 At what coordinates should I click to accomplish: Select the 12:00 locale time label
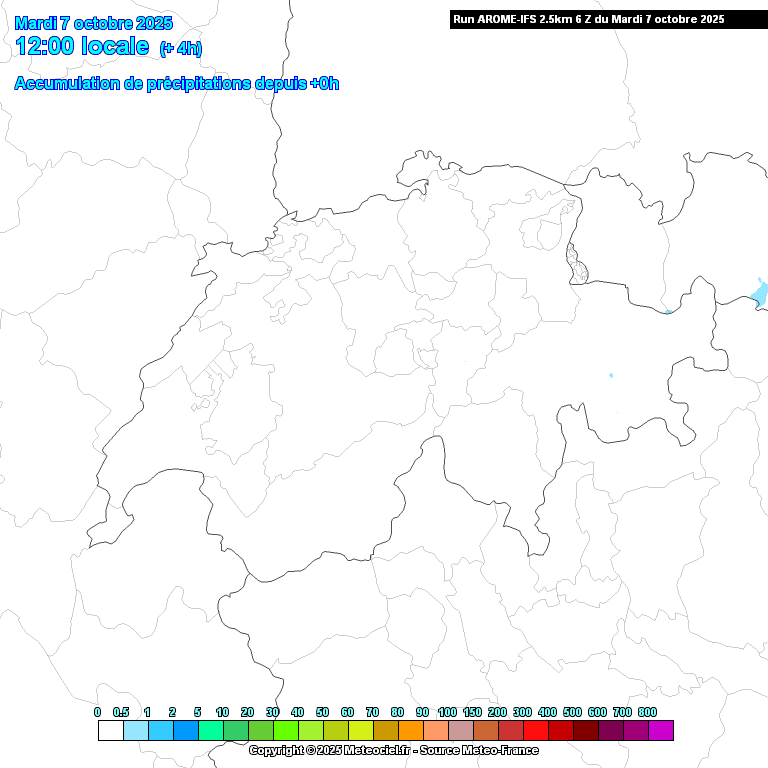(x=82, y=46)
